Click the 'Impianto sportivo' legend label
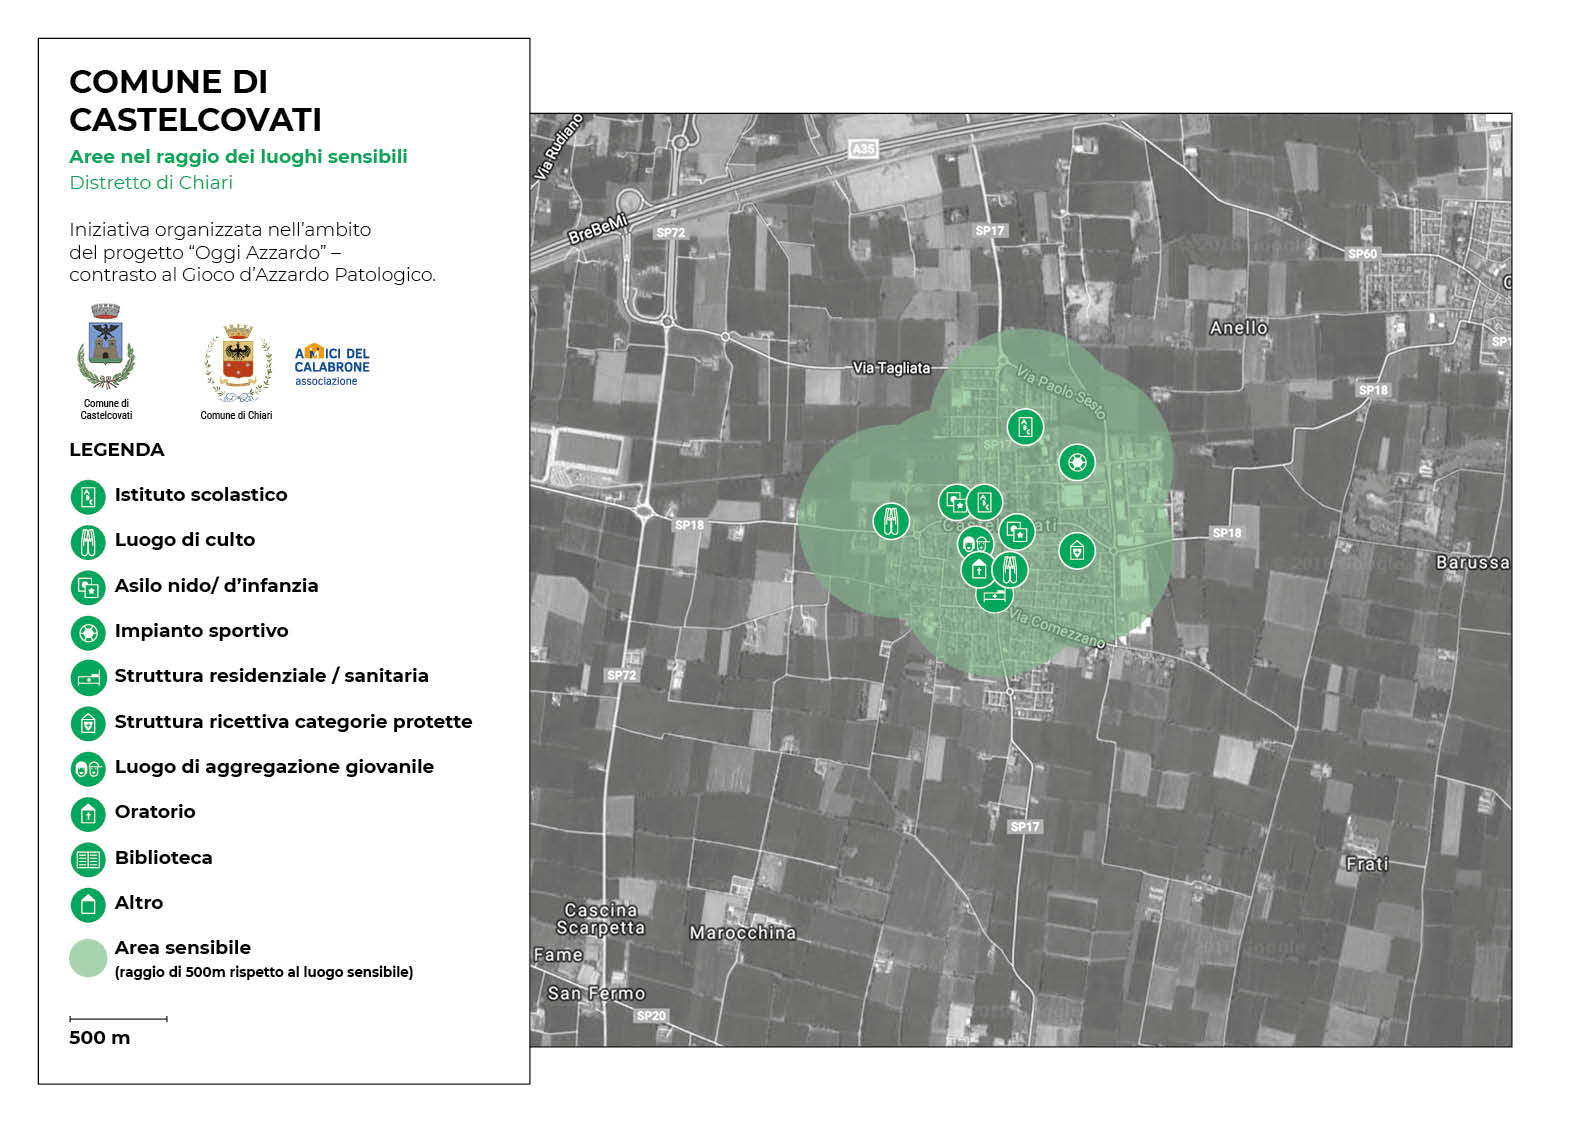Viewport: 1587px width, 1123px height. point(202,631)
